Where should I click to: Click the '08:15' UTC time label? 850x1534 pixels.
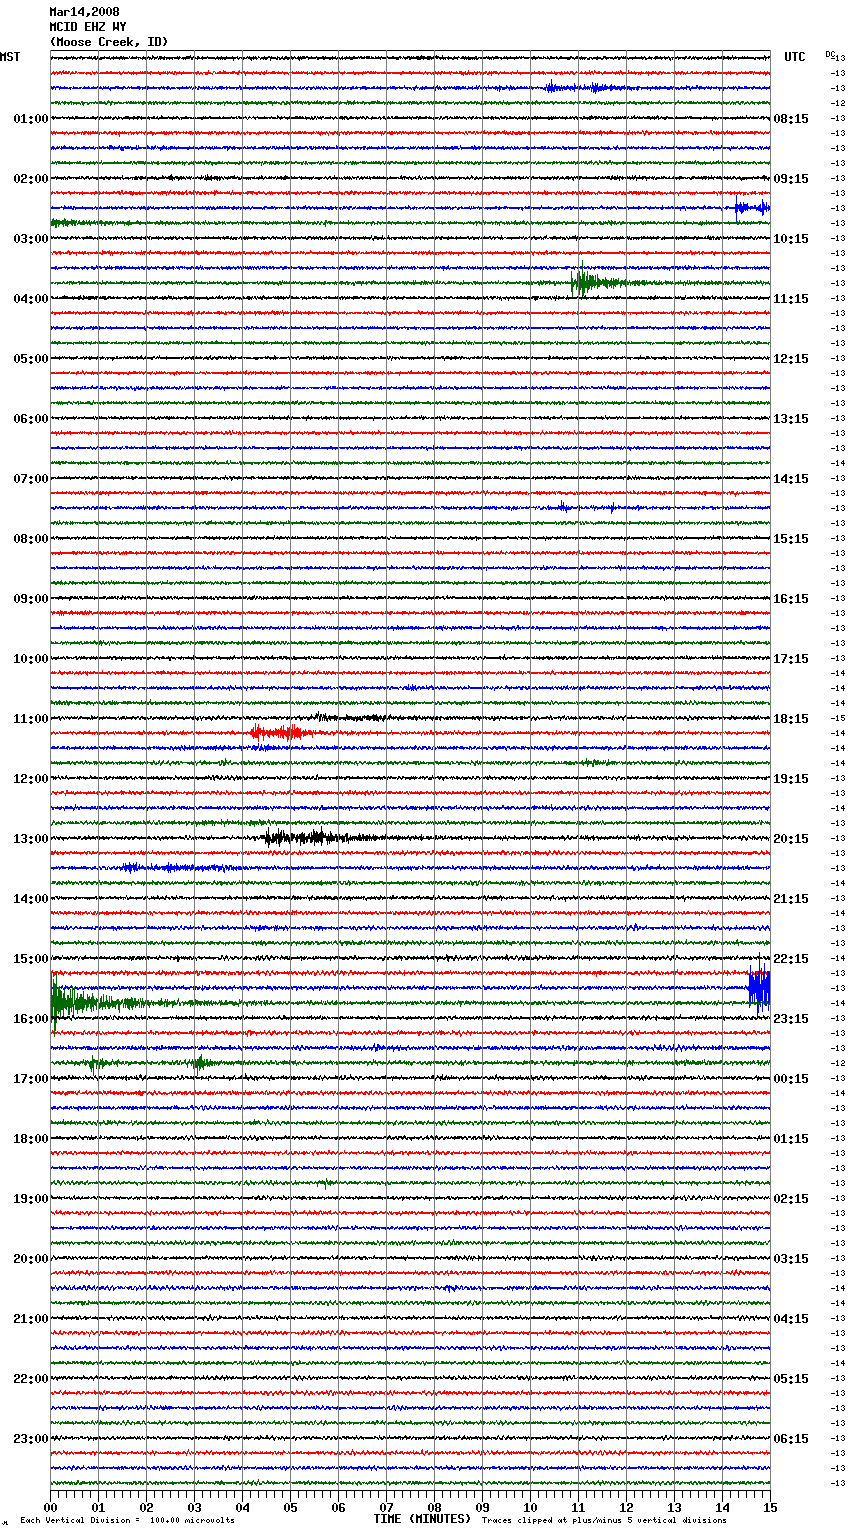[791, 119]
